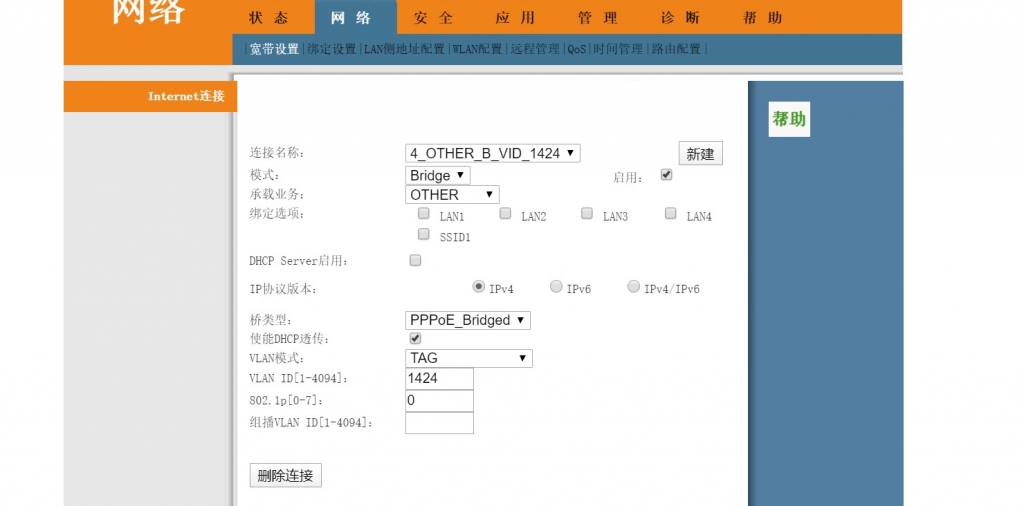Image resolution: width=1024 pixels, height=506 pixels.
Task: Open the 桥类型 PPPoE_Bridged dropdown
Action: [467, 320]
